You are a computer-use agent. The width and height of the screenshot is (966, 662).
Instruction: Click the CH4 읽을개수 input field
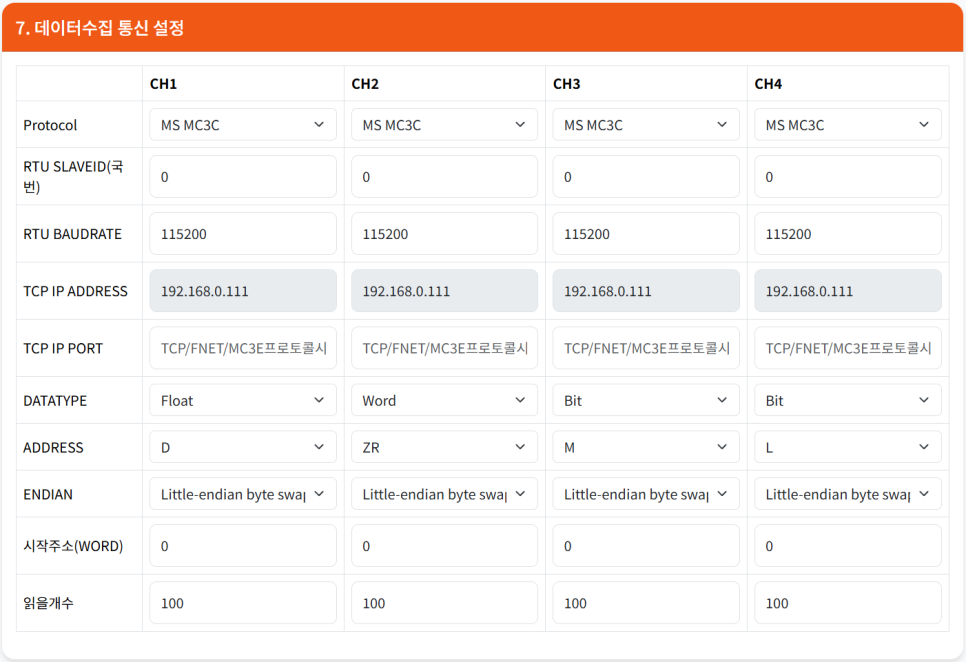[848, 603]
